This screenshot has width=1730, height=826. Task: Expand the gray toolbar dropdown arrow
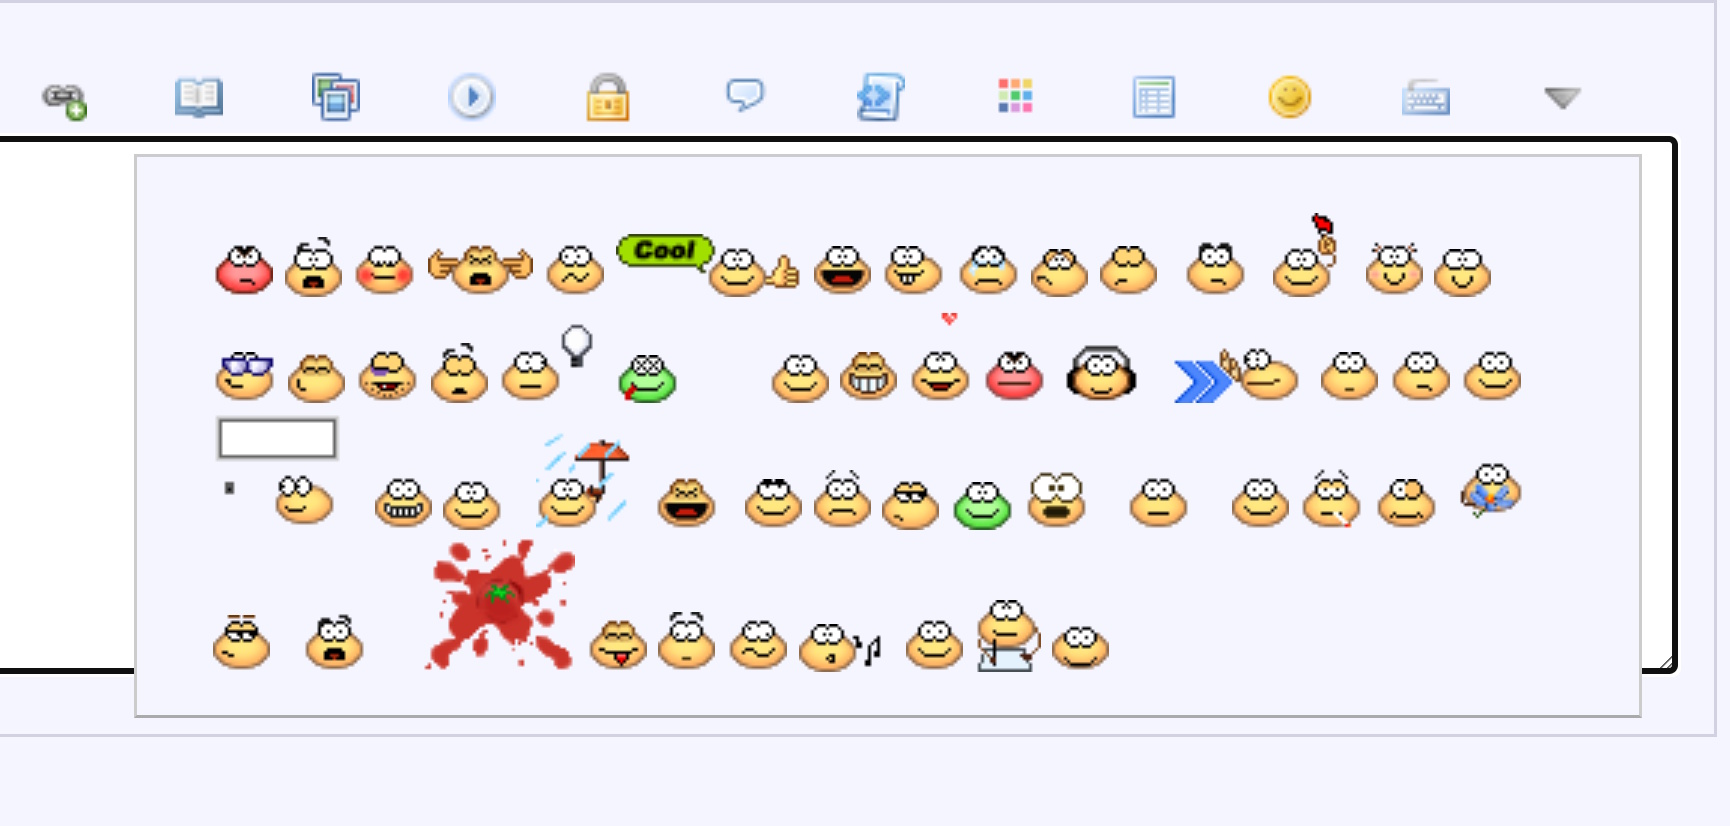tap(1562, 97)
